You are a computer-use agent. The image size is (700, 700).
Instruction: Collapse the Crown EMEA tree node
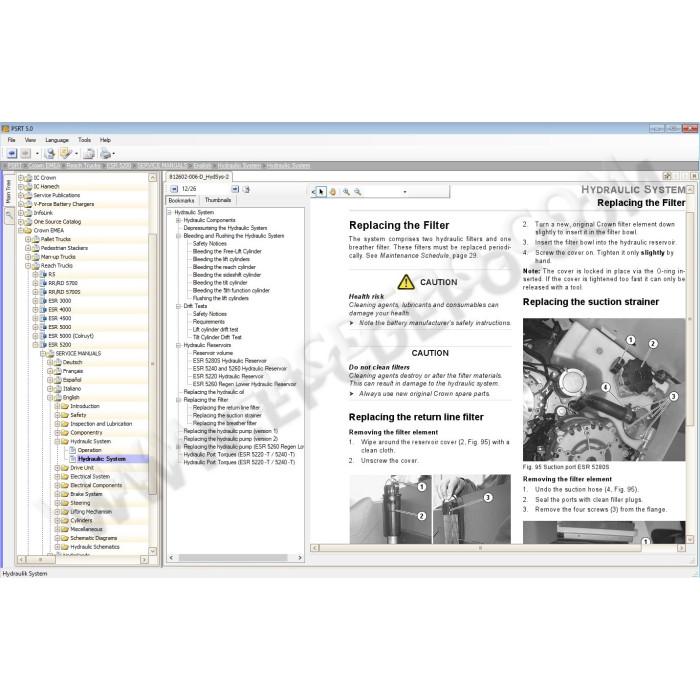pos(21,231)
